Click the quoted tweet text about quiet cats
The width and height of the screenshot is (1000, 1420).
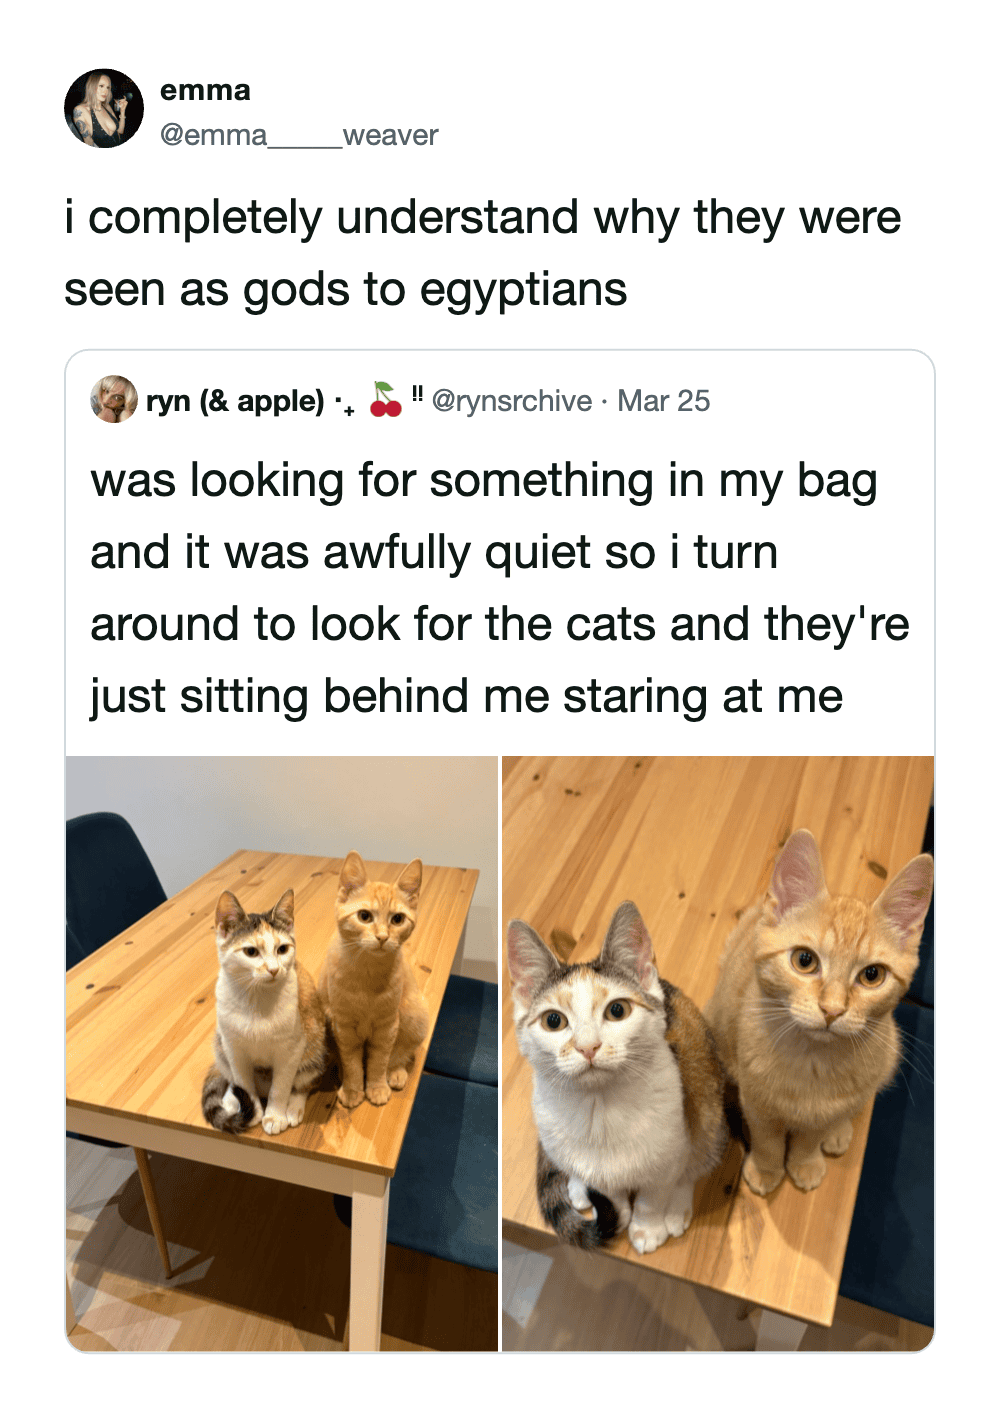point(499,588)
